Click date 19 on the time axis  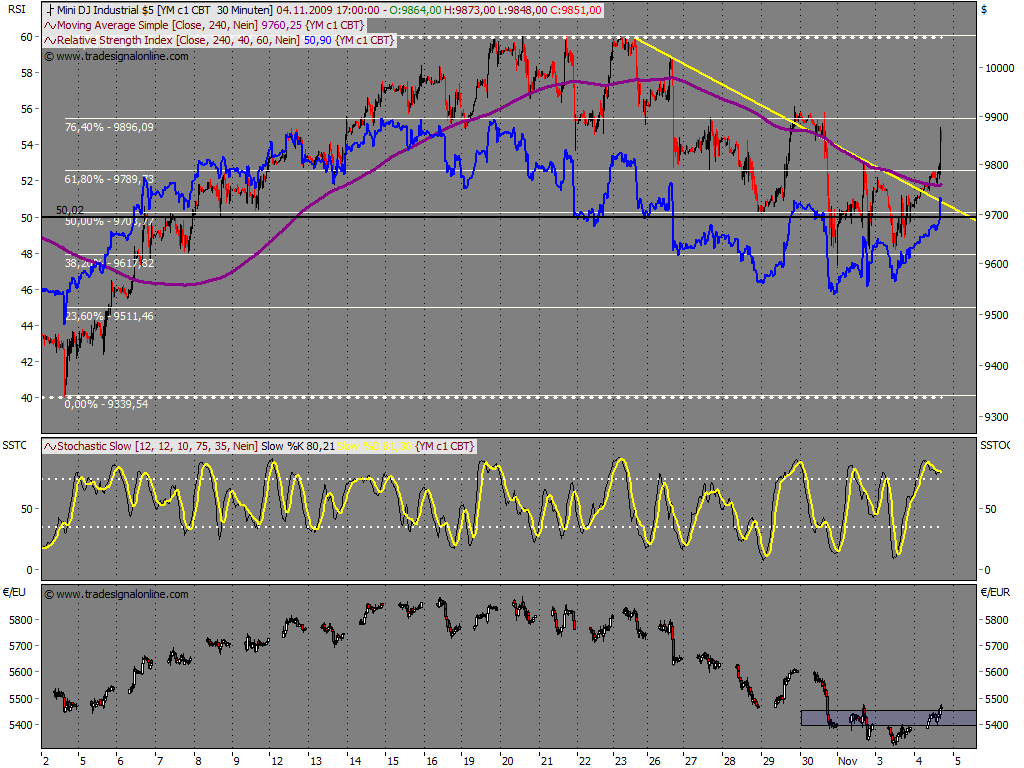tap(469, 761)
